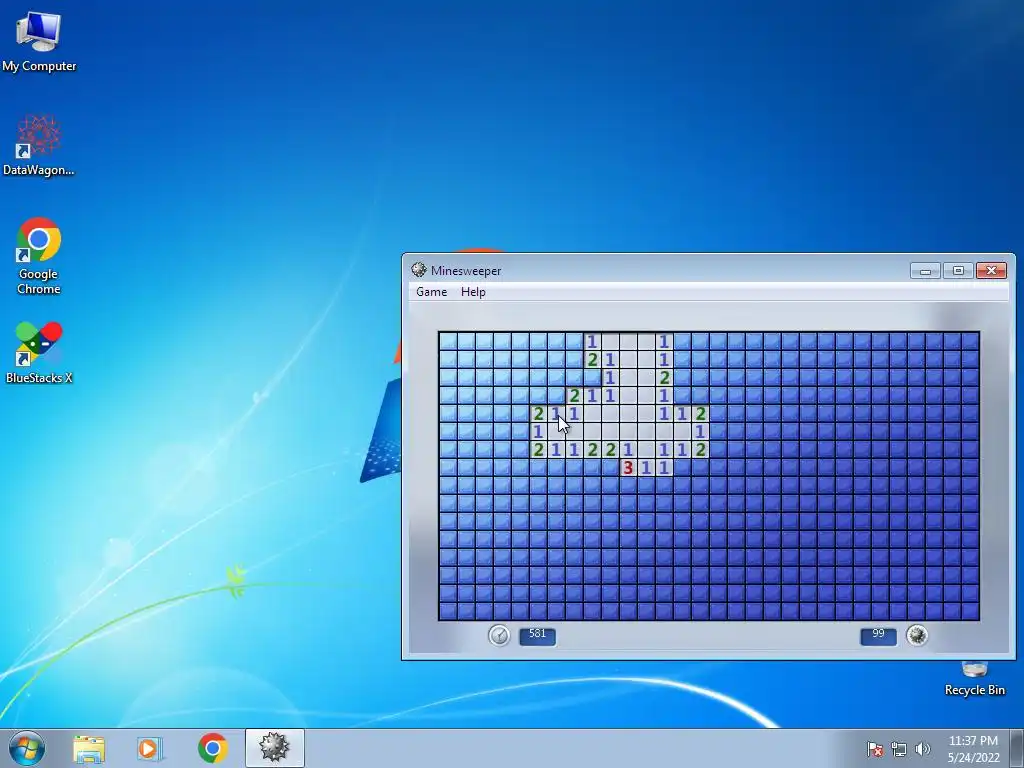The height and width of the screenshot is (768, 1024).
Task: Click the Minesweeper title bar mine icon
Action: point(419,270)
